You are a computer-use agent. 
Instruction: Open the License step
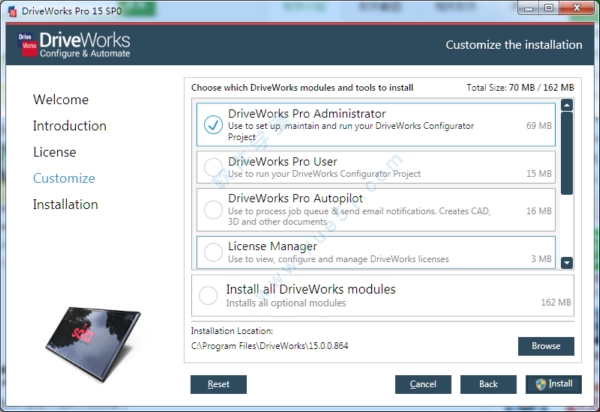point(55,152)
